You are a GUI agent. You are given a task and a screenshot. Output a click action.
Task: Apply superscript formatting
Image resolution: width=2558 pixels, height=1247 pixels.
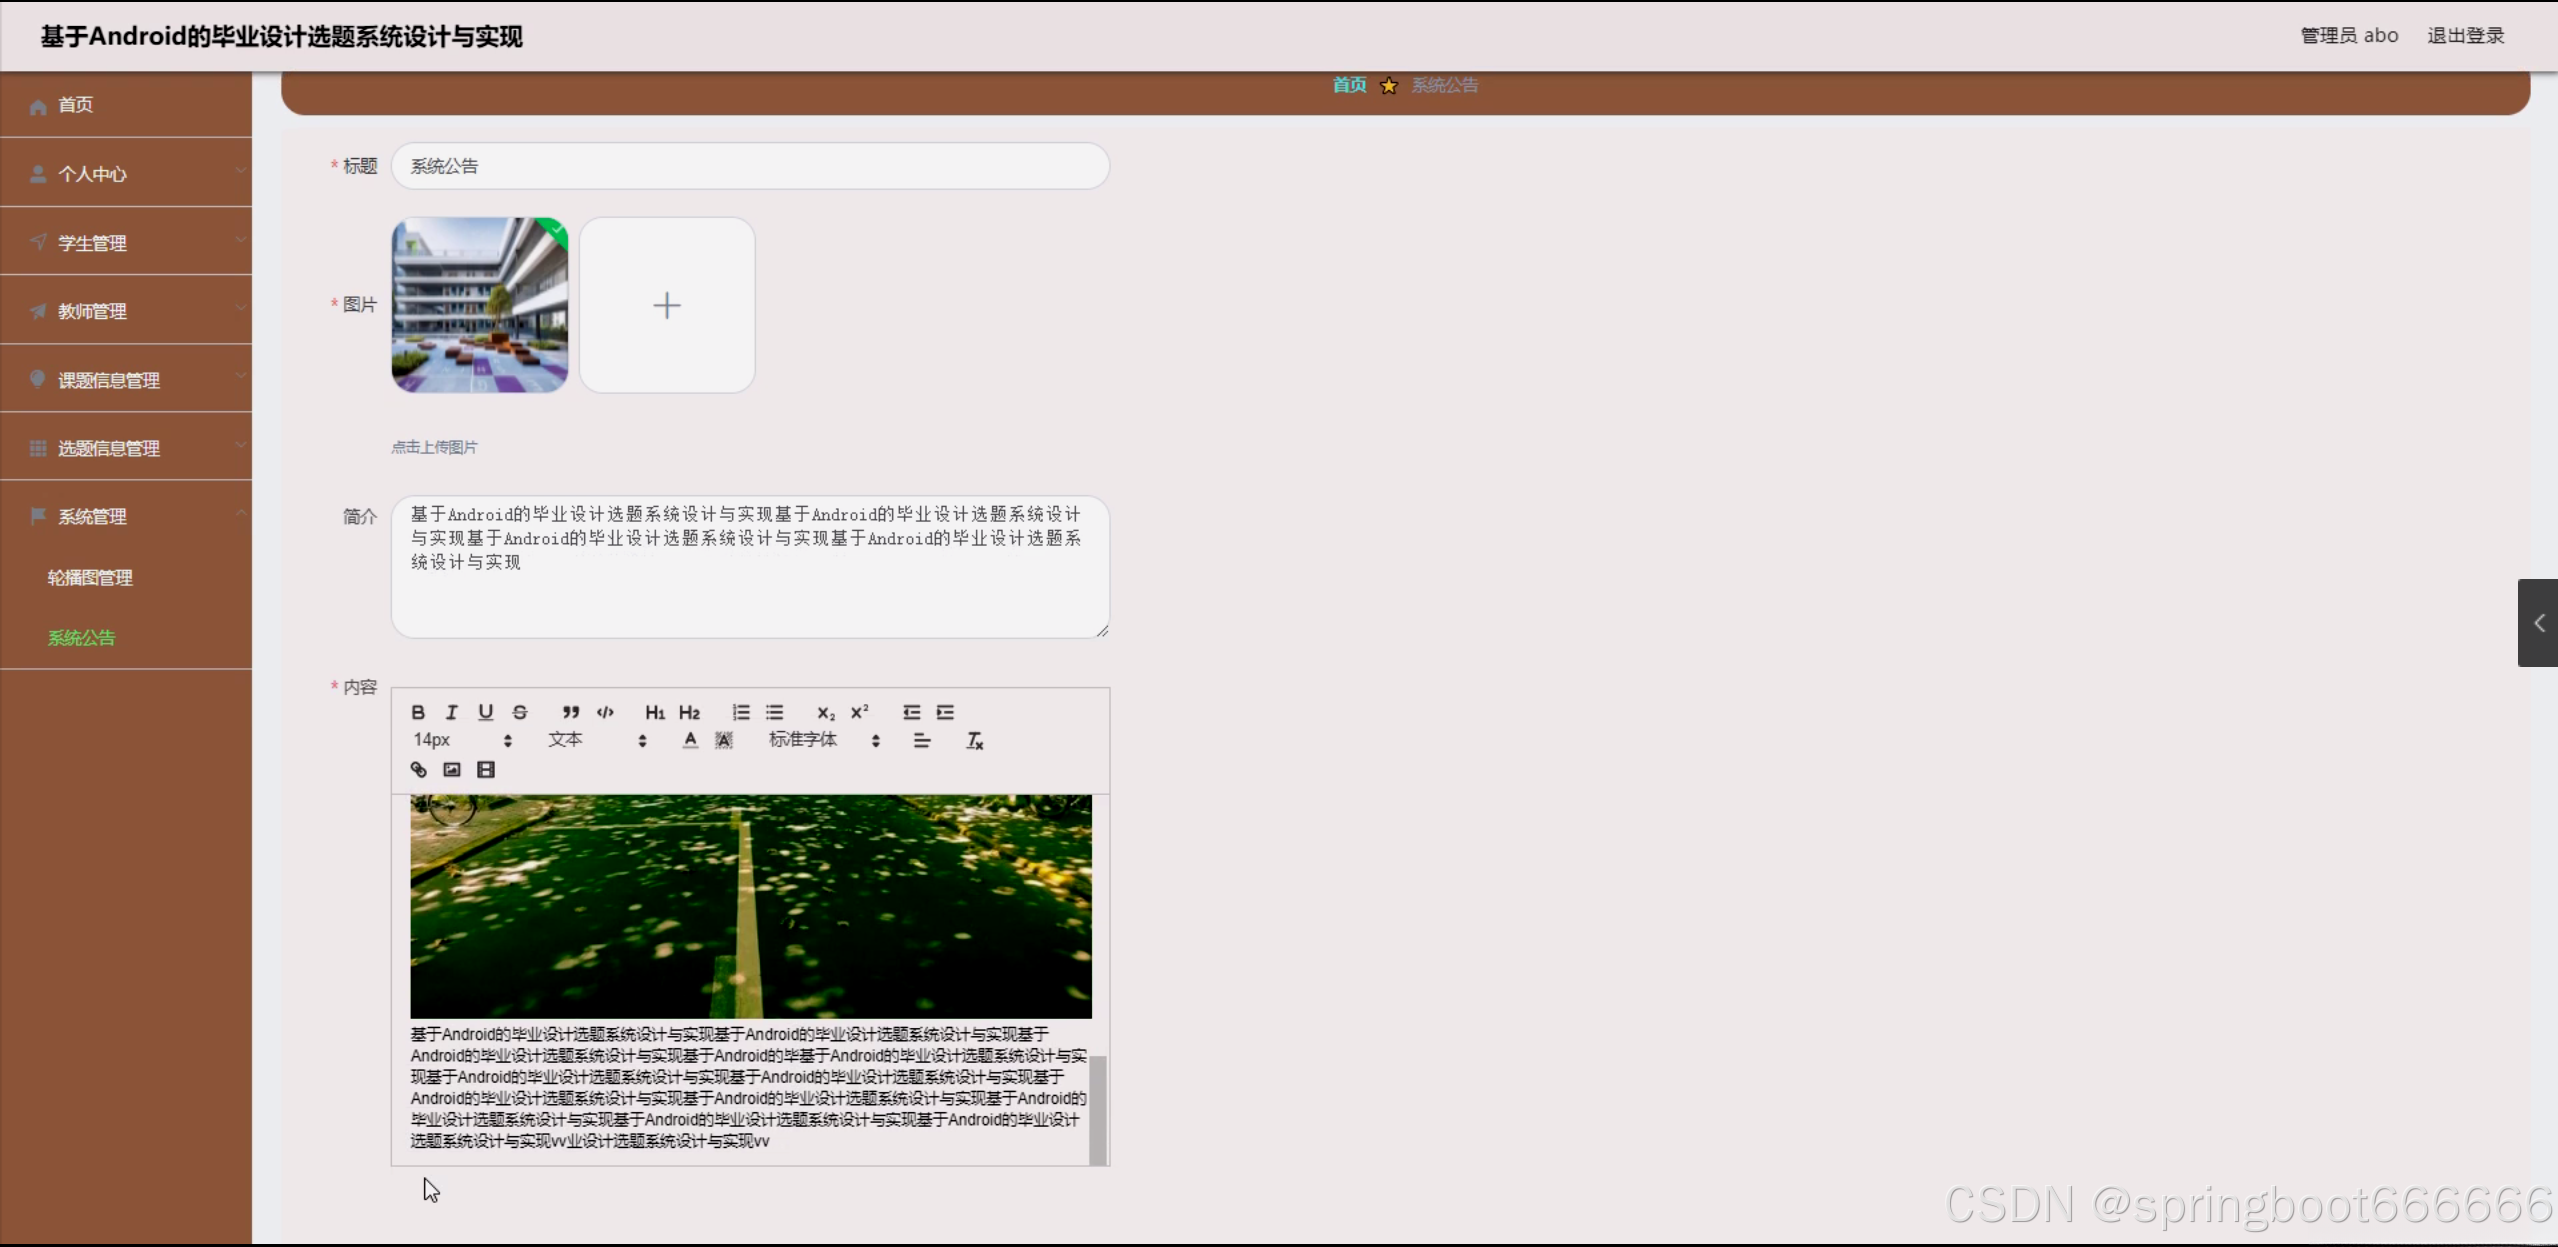coord(859,712)
